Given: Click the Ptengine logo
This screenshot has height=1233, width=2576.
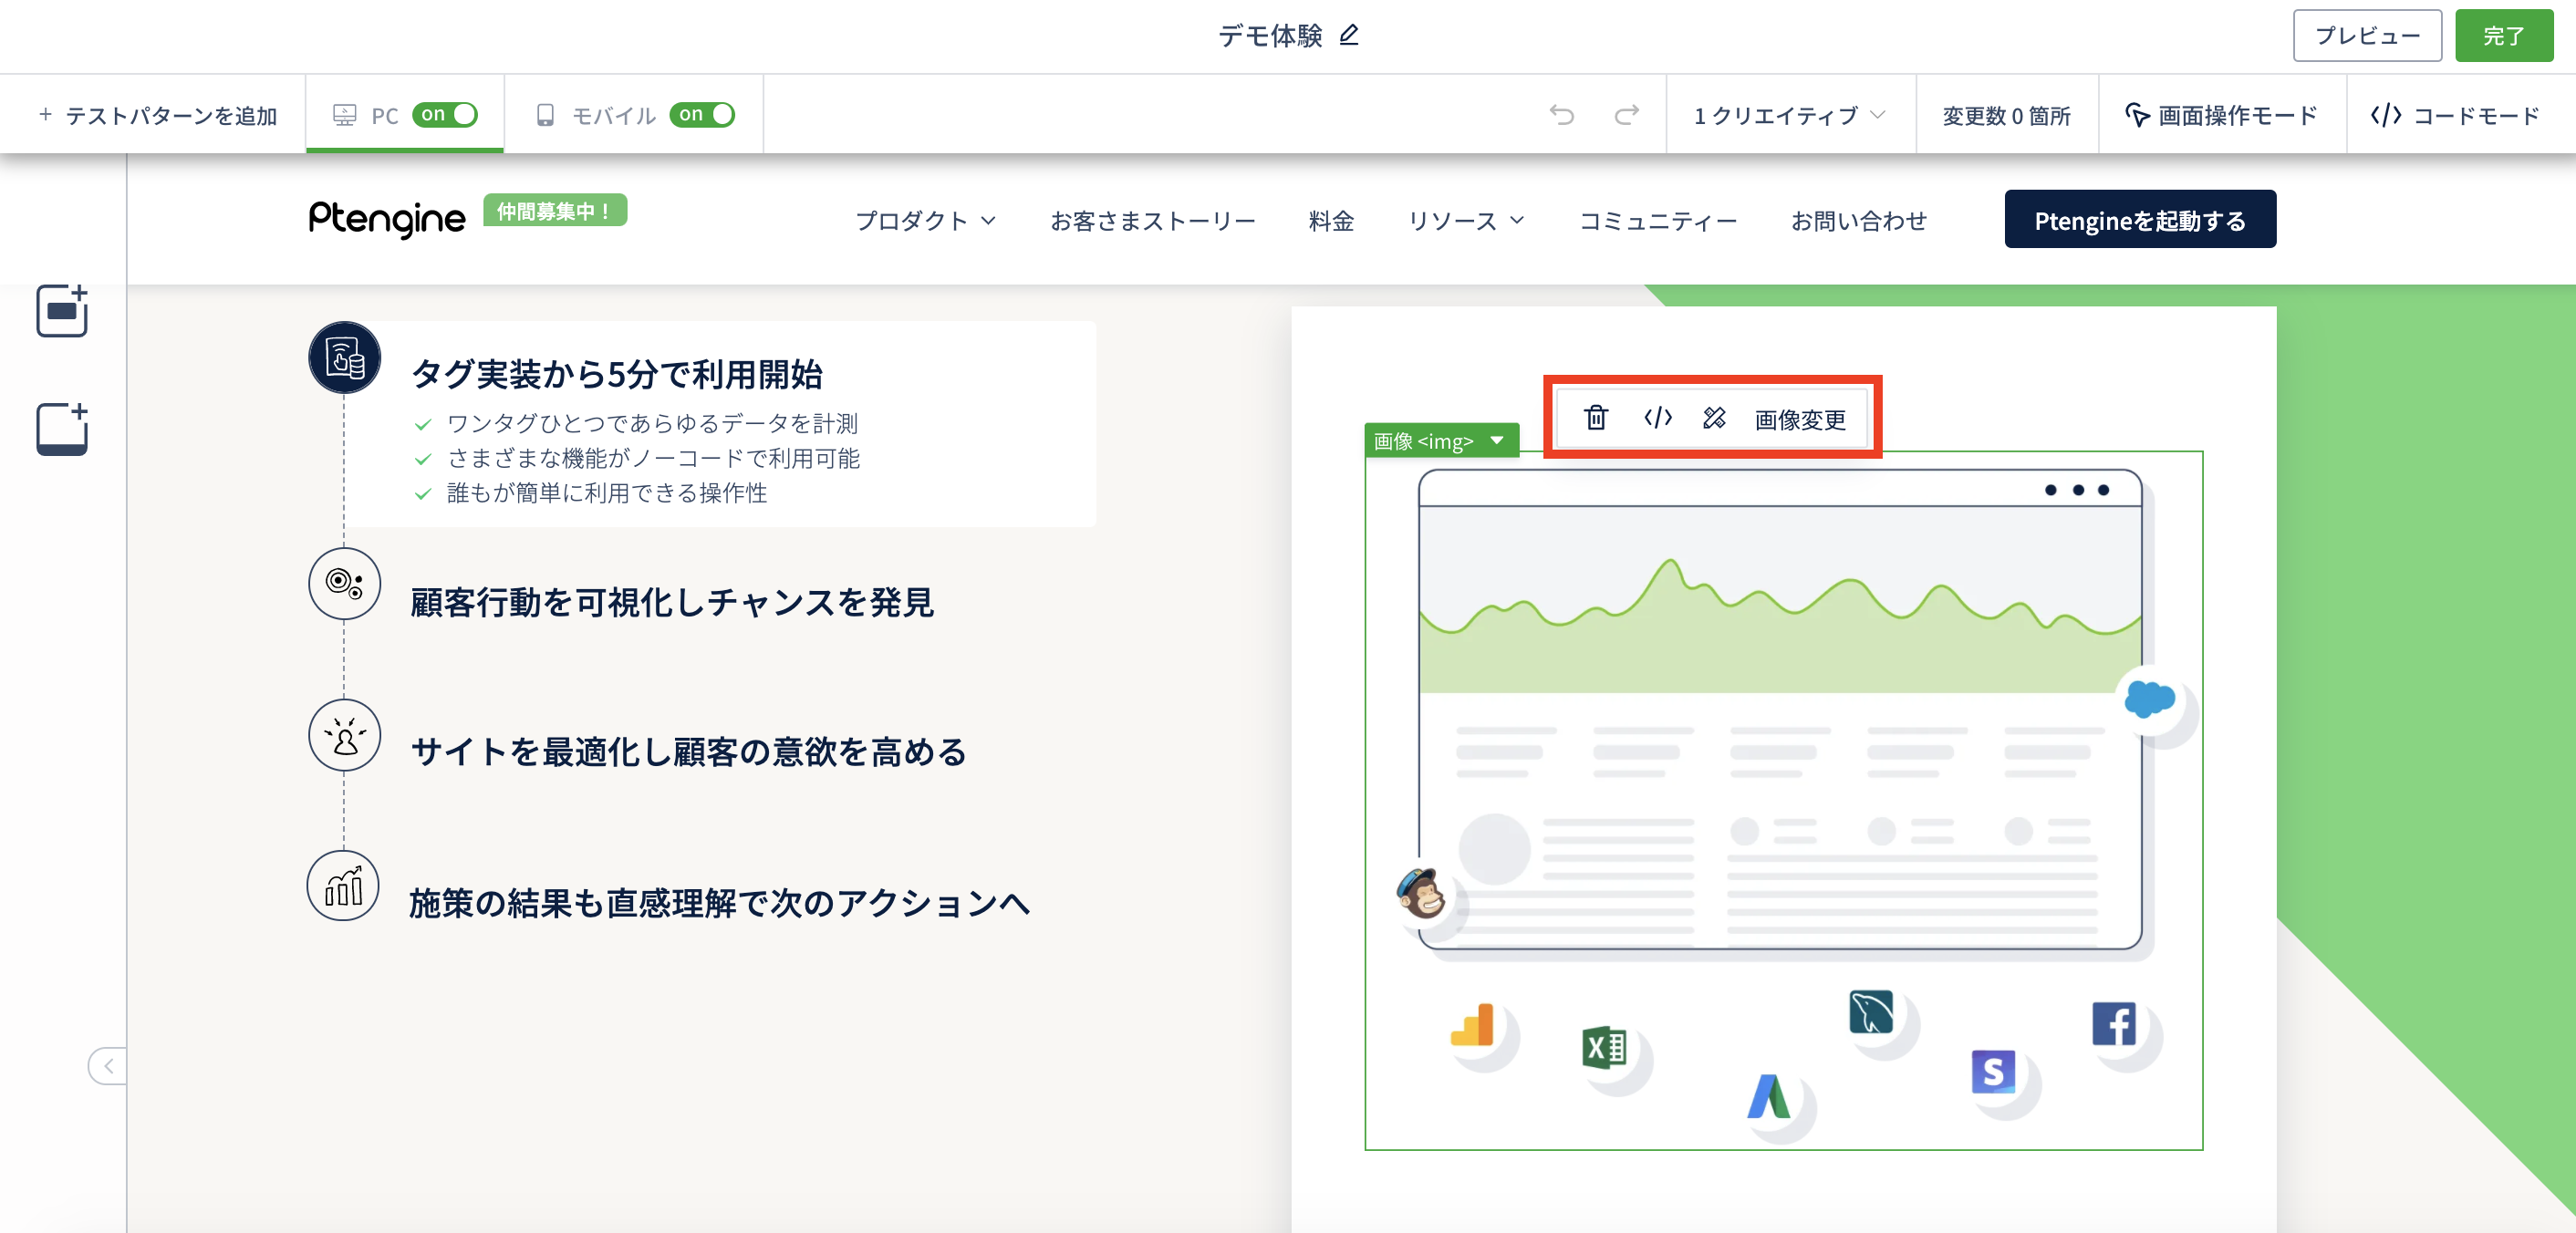Looking at the screenshot, I should click(387, 219).
